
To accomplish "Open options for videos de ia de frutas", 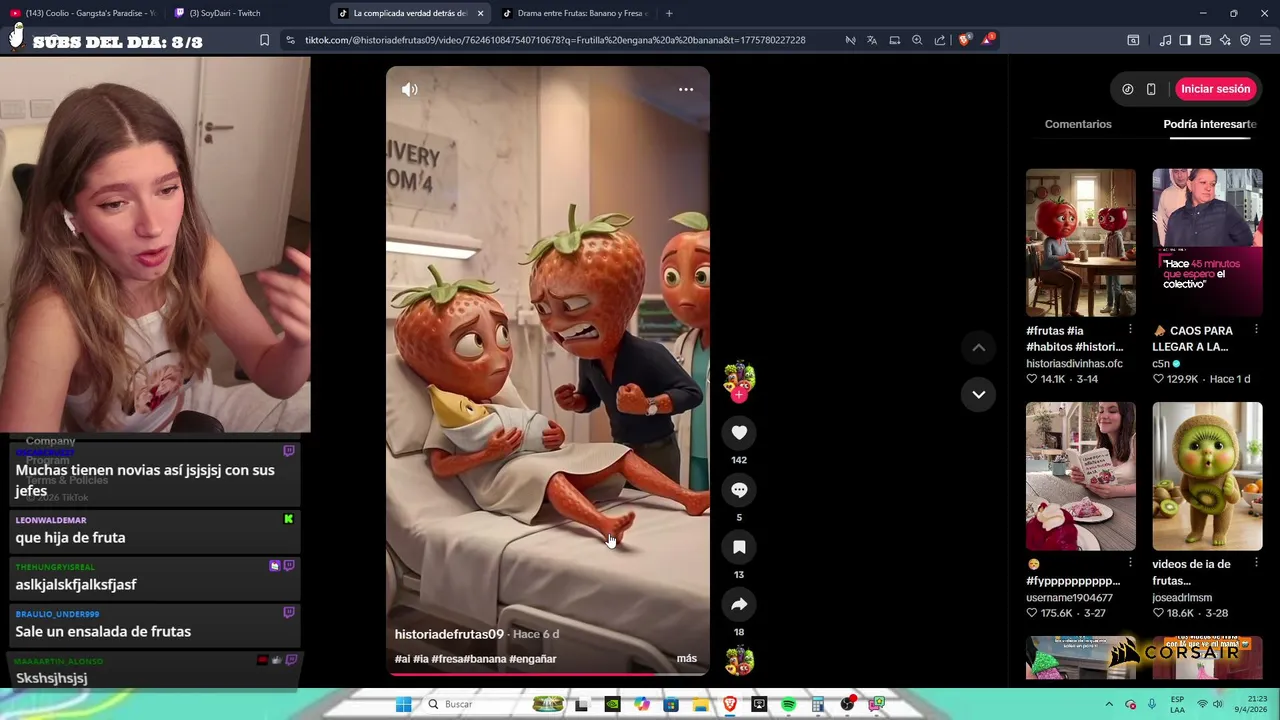I will pos(1256,564).
